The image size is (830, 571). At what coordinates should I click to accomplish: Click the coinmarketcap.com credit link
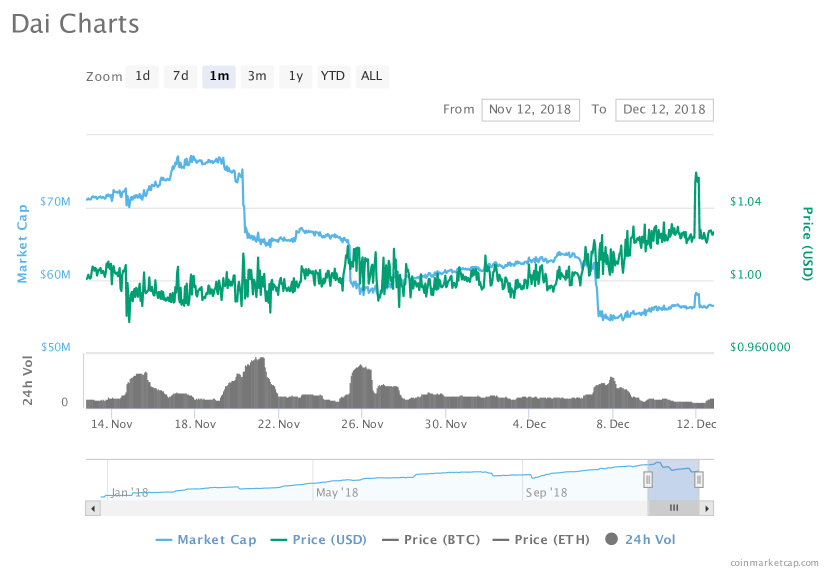(774, 563)
